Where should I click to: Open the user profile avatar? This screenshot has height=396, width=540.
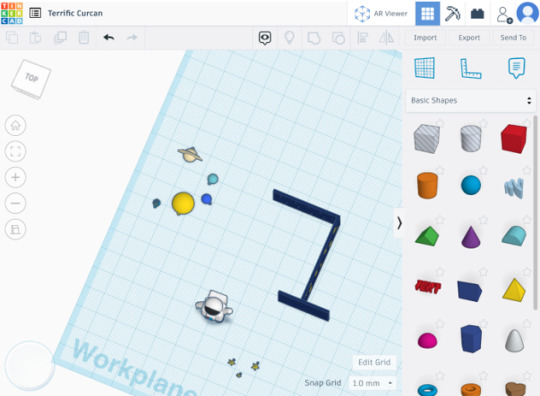(527, 13)
